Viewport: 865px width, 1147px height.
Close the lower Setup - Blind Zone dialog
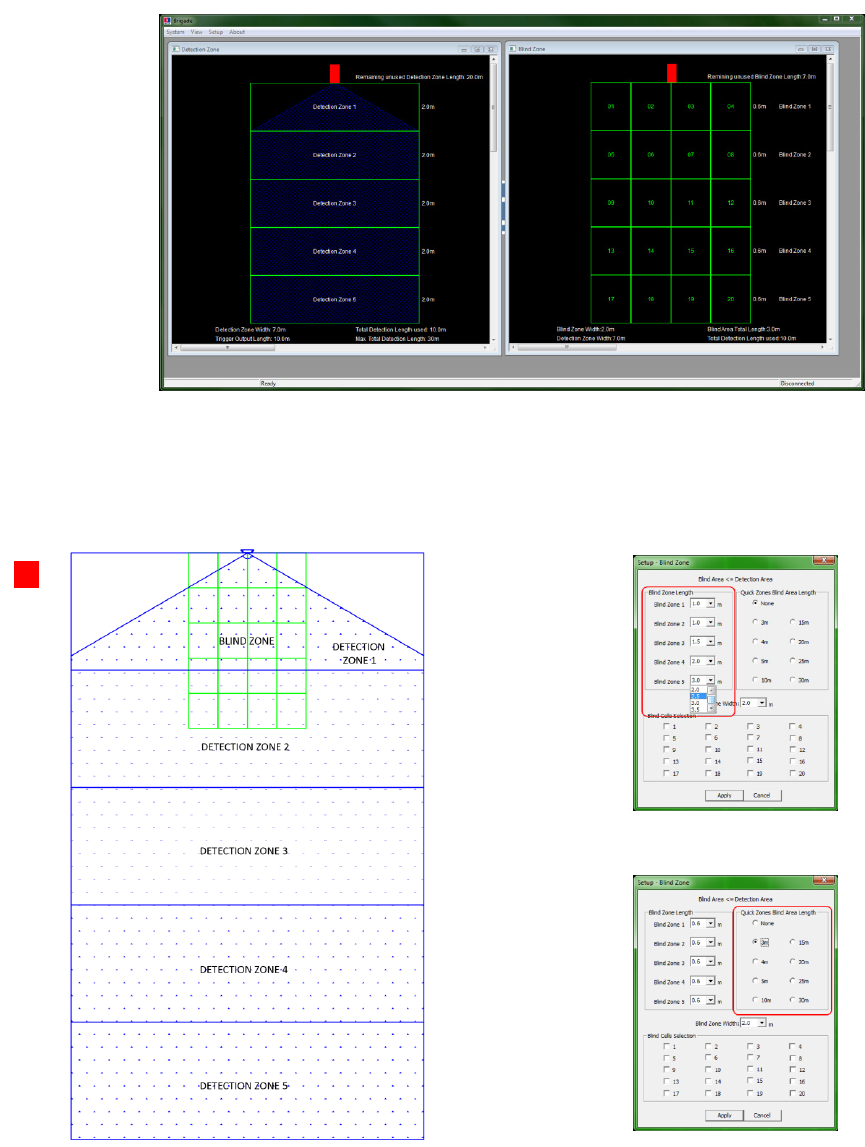[824, 881]
